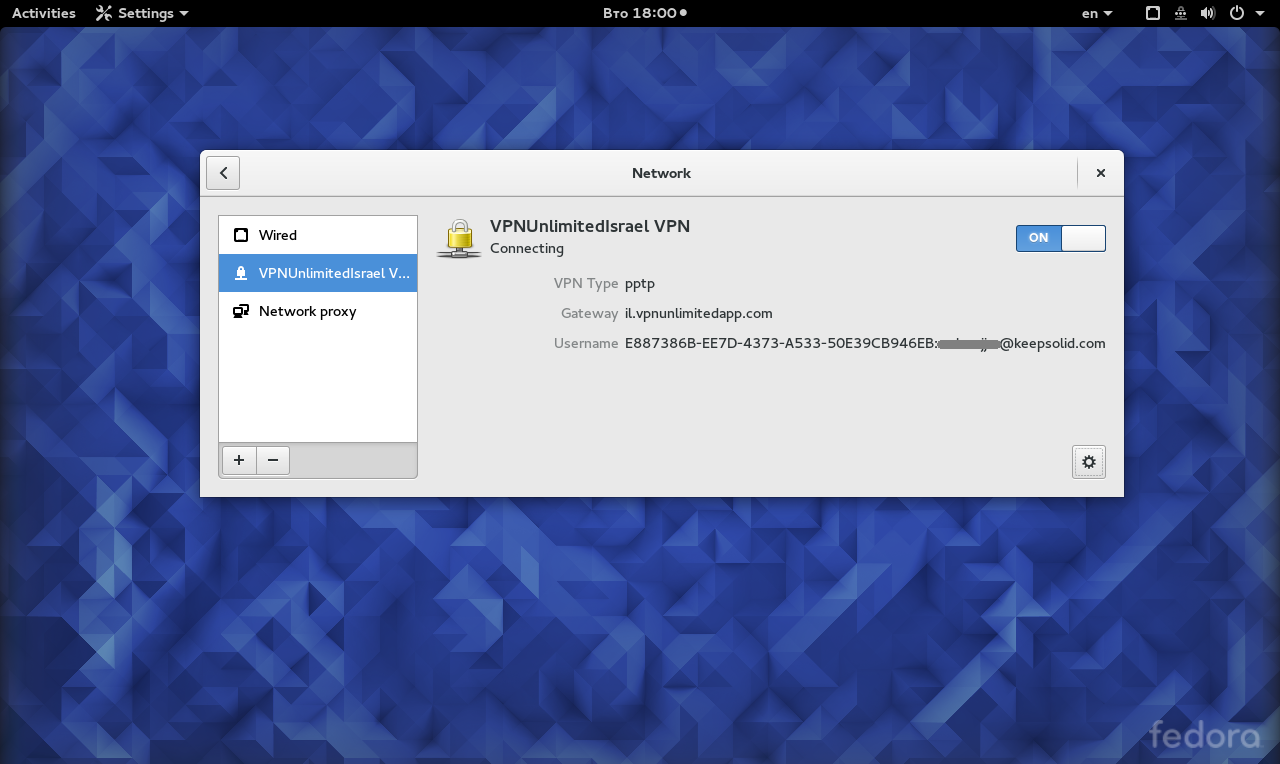Viewport: 1280px width, 764px height.
Task: Click the Network window title
Action: pos(661,173)
